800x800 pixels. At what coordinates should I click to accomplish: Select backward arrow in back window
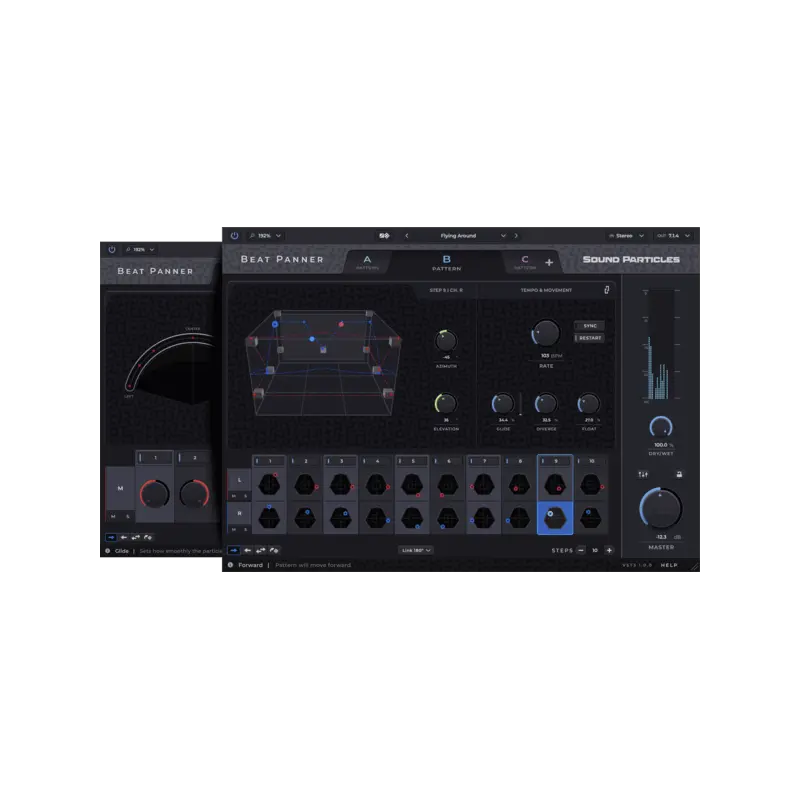click(x=123, y=537)
